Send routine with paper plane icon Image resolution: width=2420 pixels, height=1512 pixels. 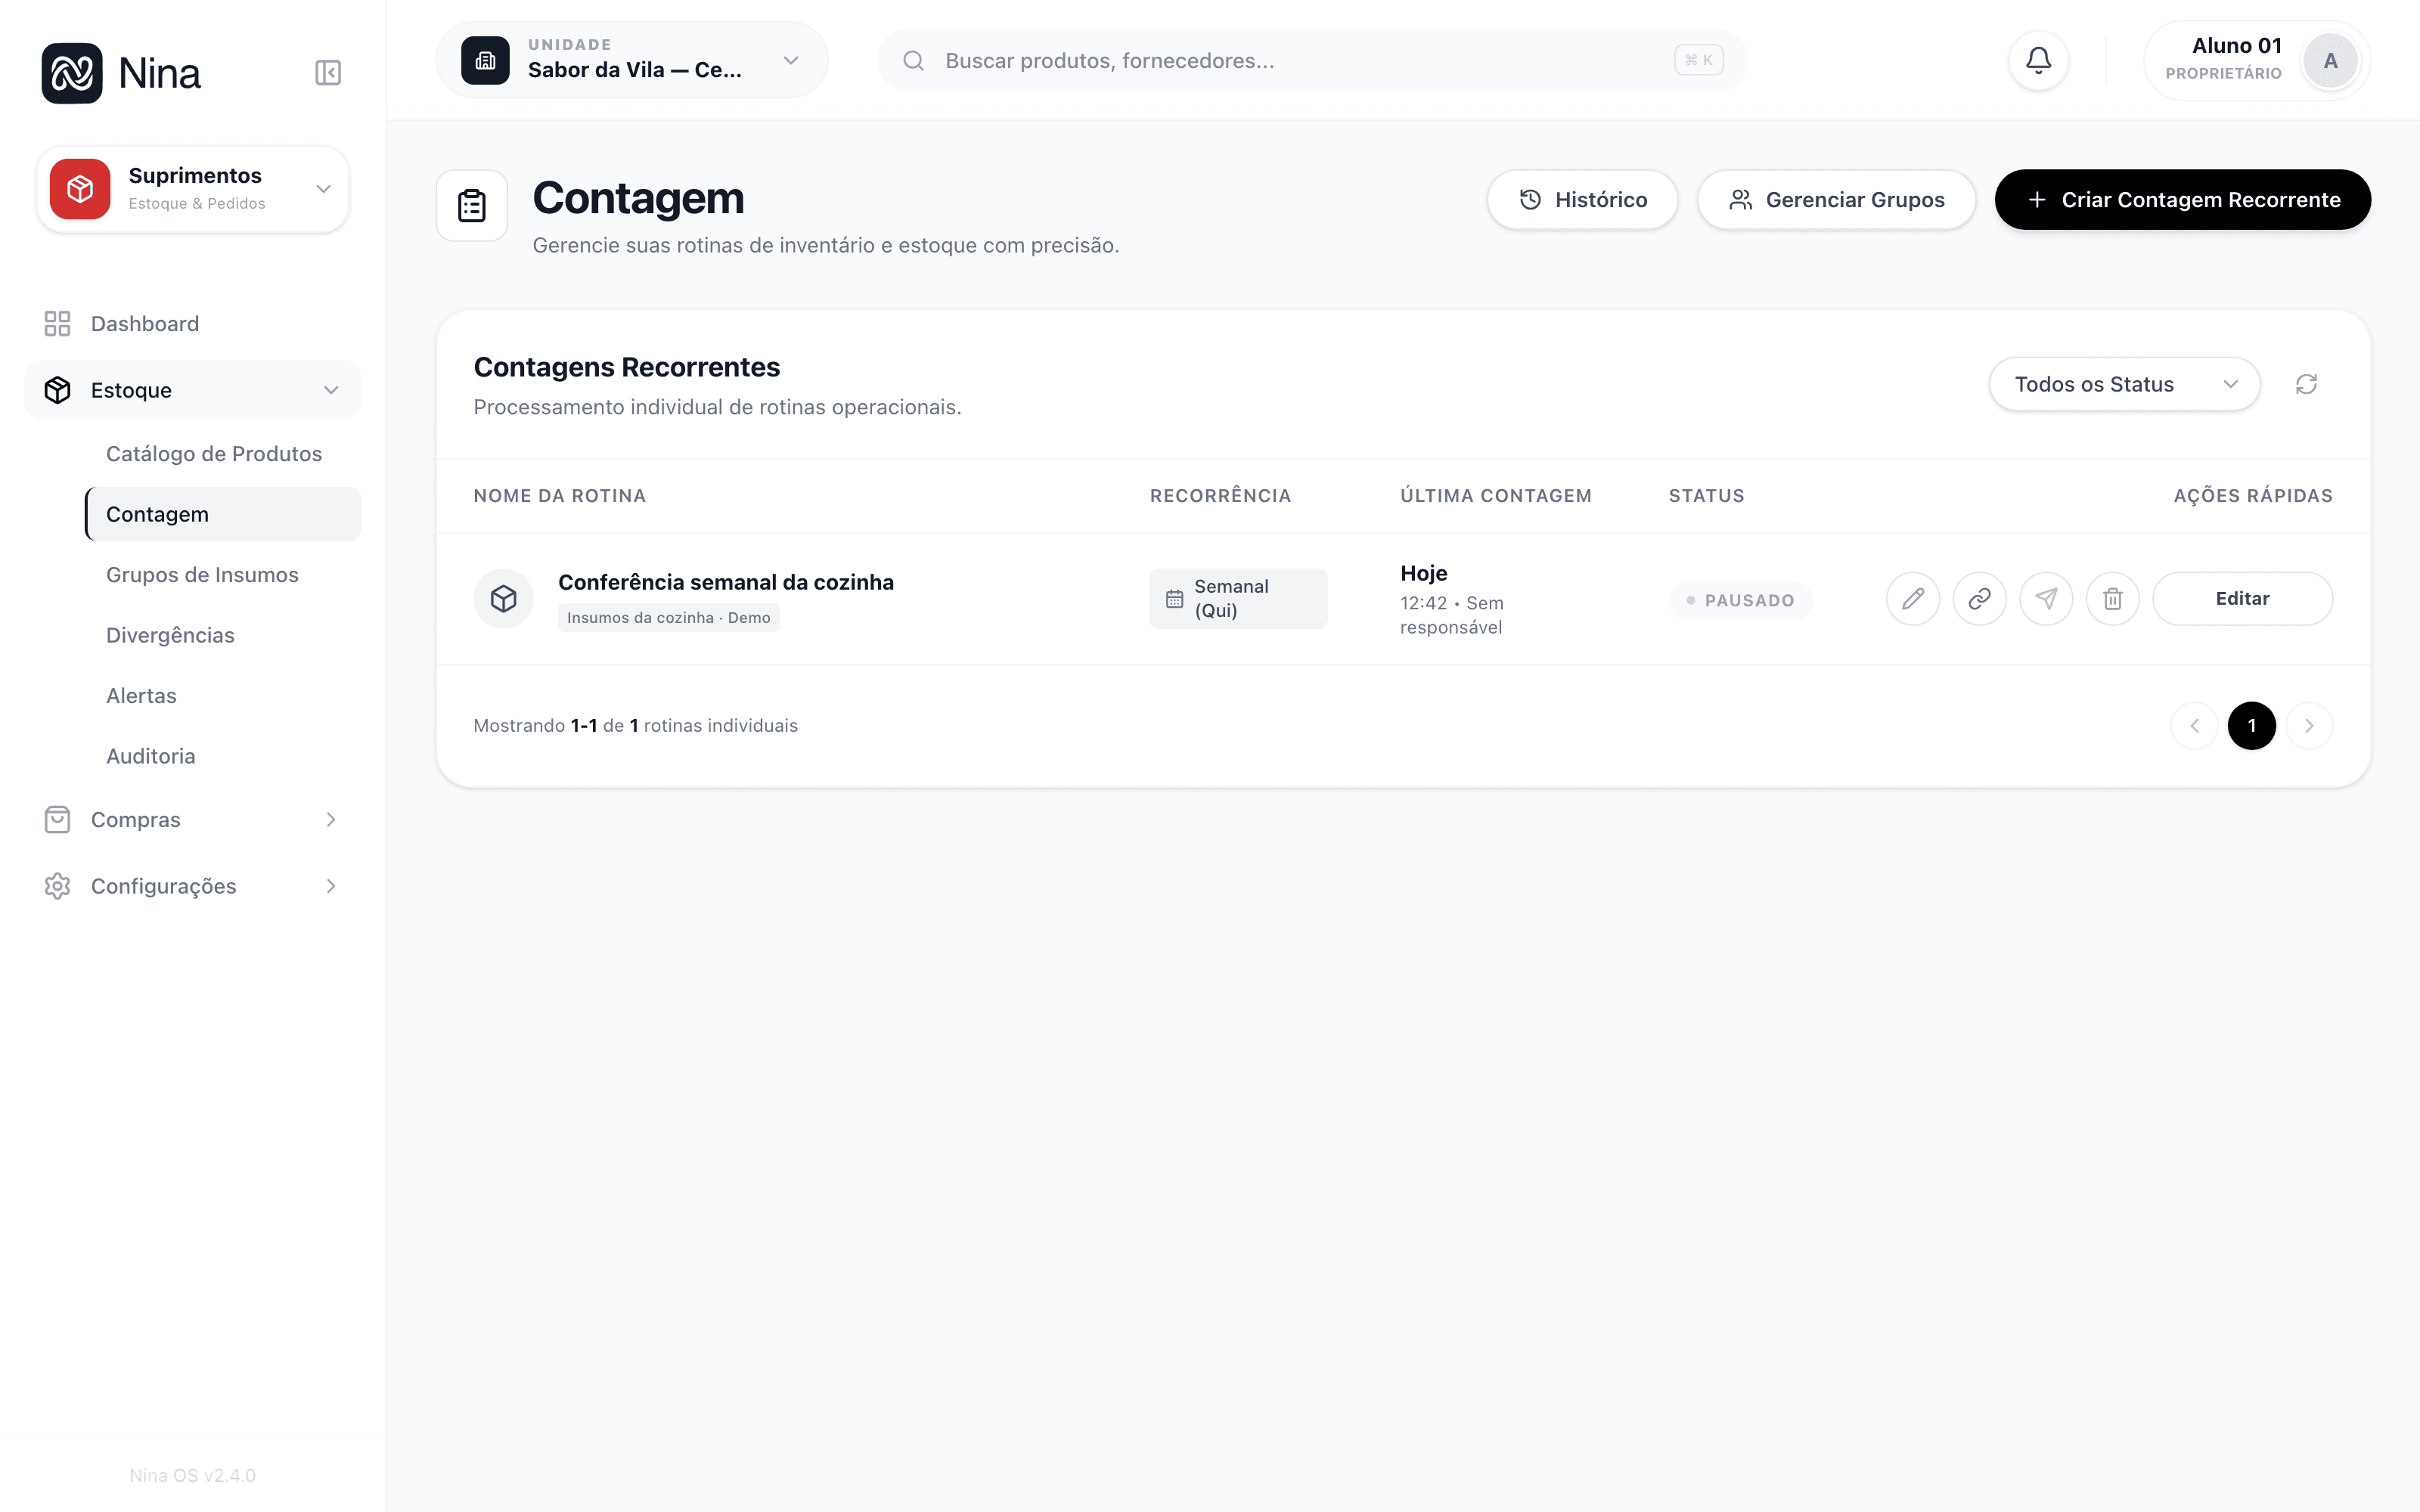tap(2046, 598)
